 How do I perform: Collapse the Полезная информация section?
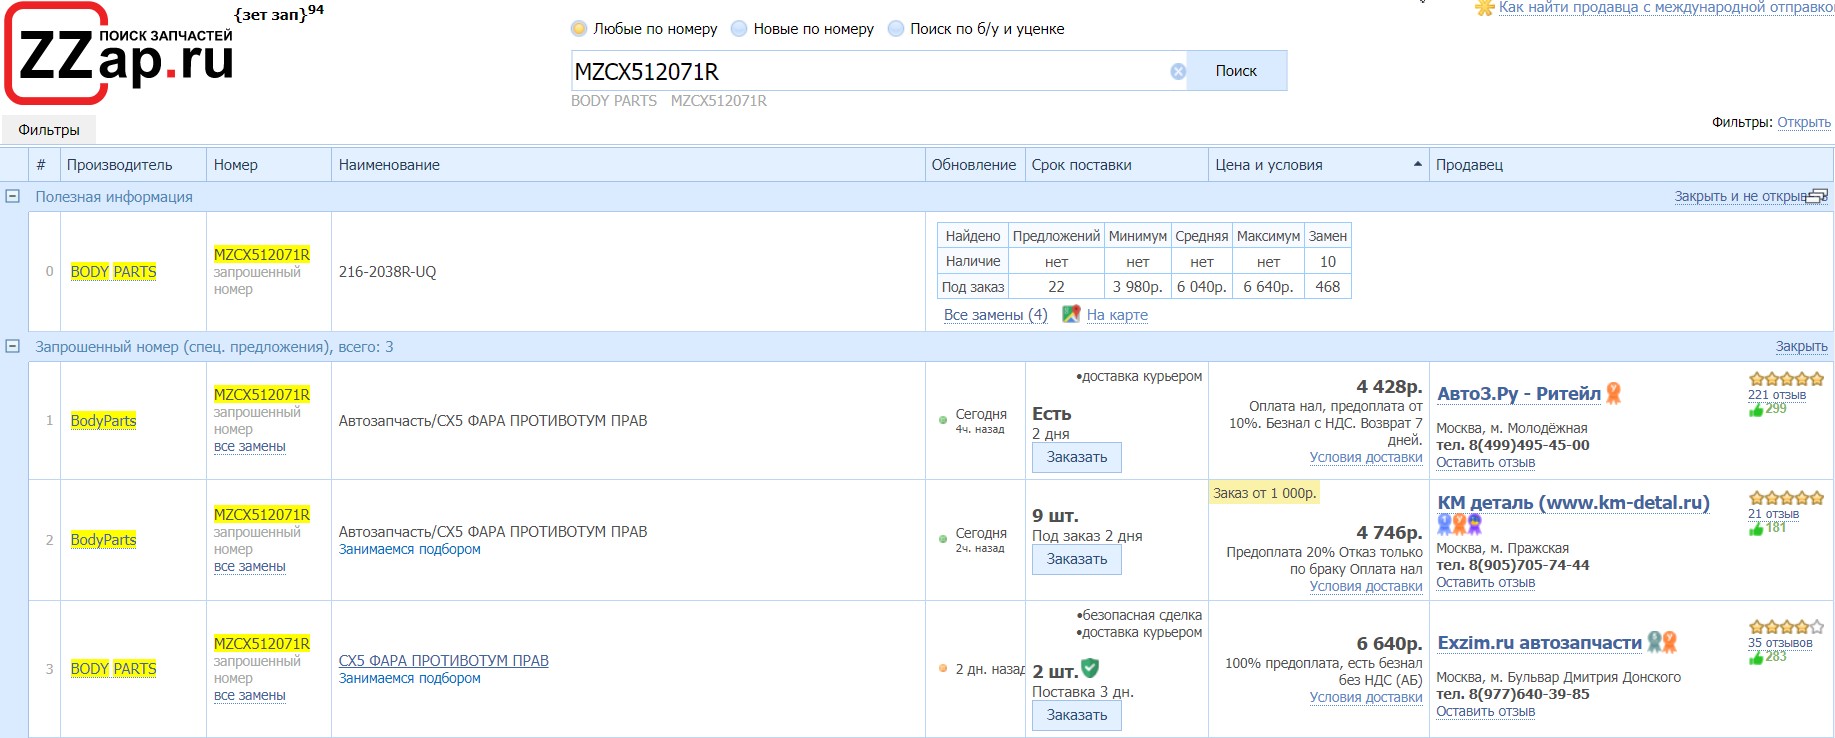click(x=13, y=197)
